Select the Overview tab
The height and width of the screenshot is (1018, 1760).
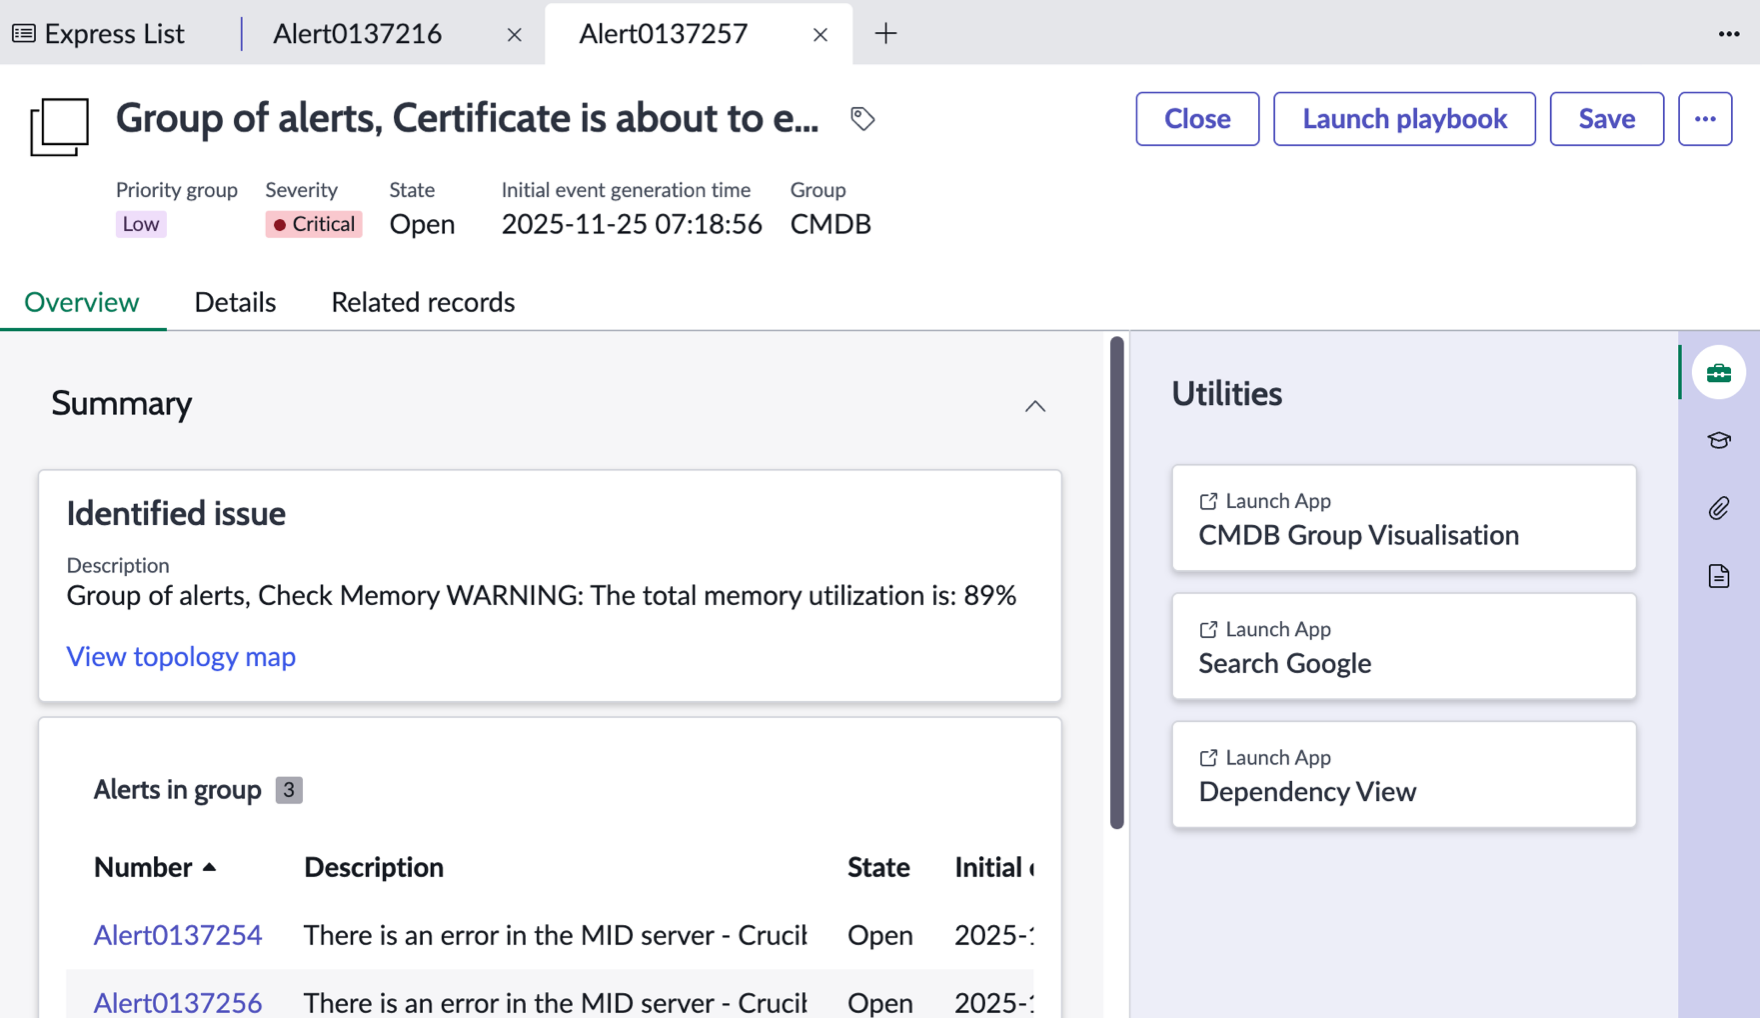pyautogui.click(x=82, y=302)
